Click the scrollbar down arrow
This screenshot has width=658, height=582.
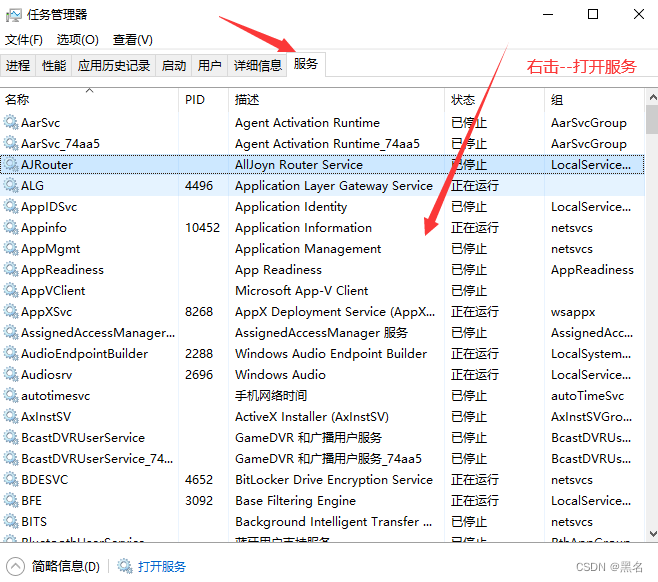[653, 534]
